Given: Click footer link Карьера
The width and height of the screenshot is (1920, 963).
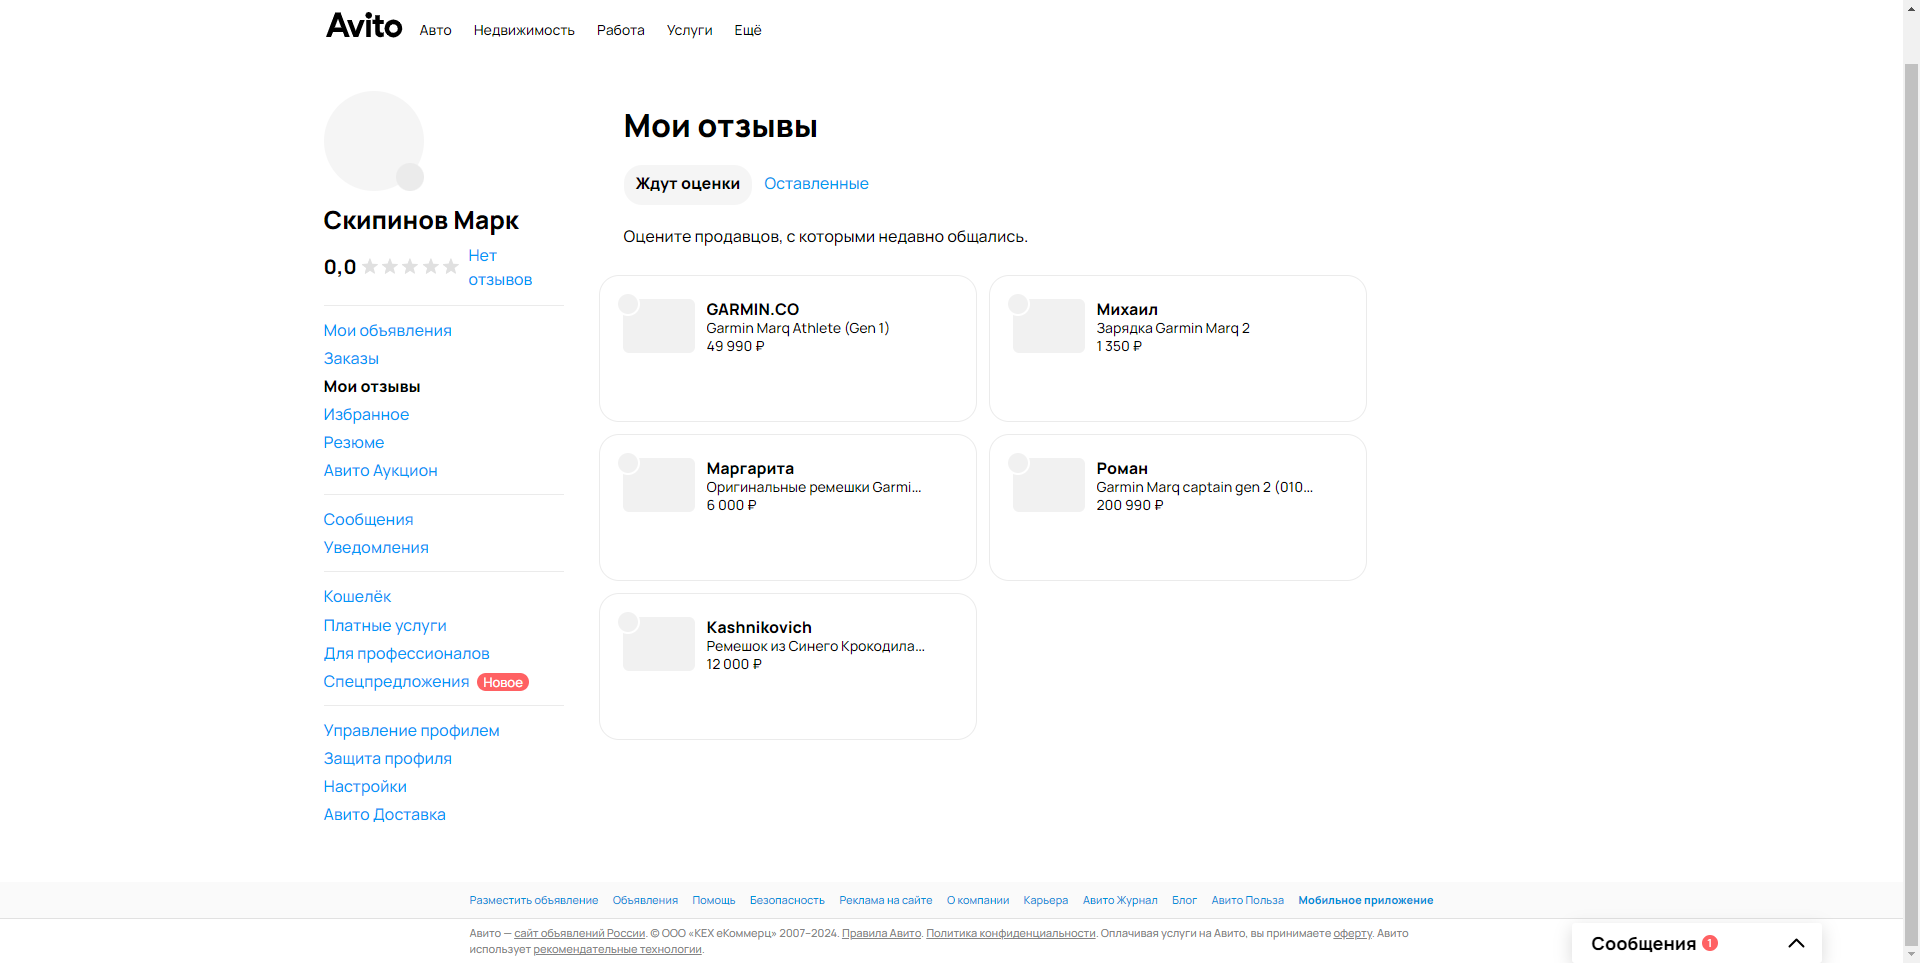Looking at the screenshot, I should 1046,901.
